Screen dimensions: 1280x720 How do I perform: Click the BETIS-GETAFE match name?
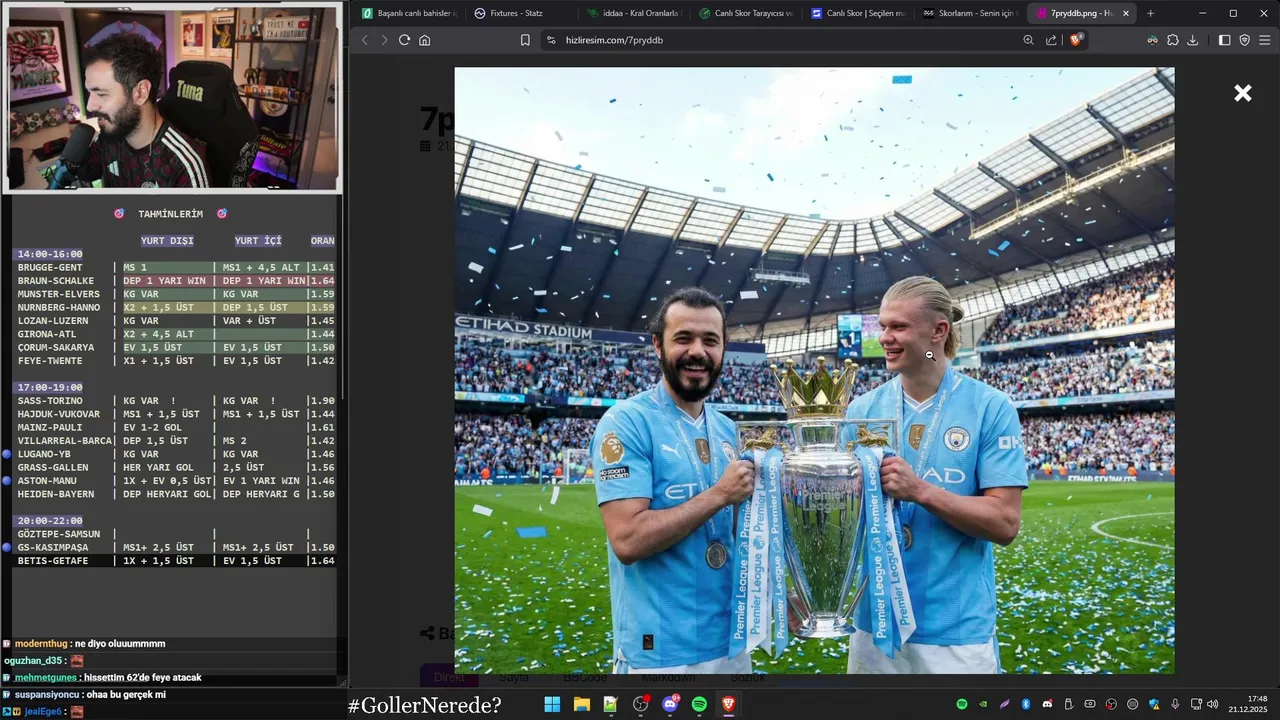click(x=53, y=561)
